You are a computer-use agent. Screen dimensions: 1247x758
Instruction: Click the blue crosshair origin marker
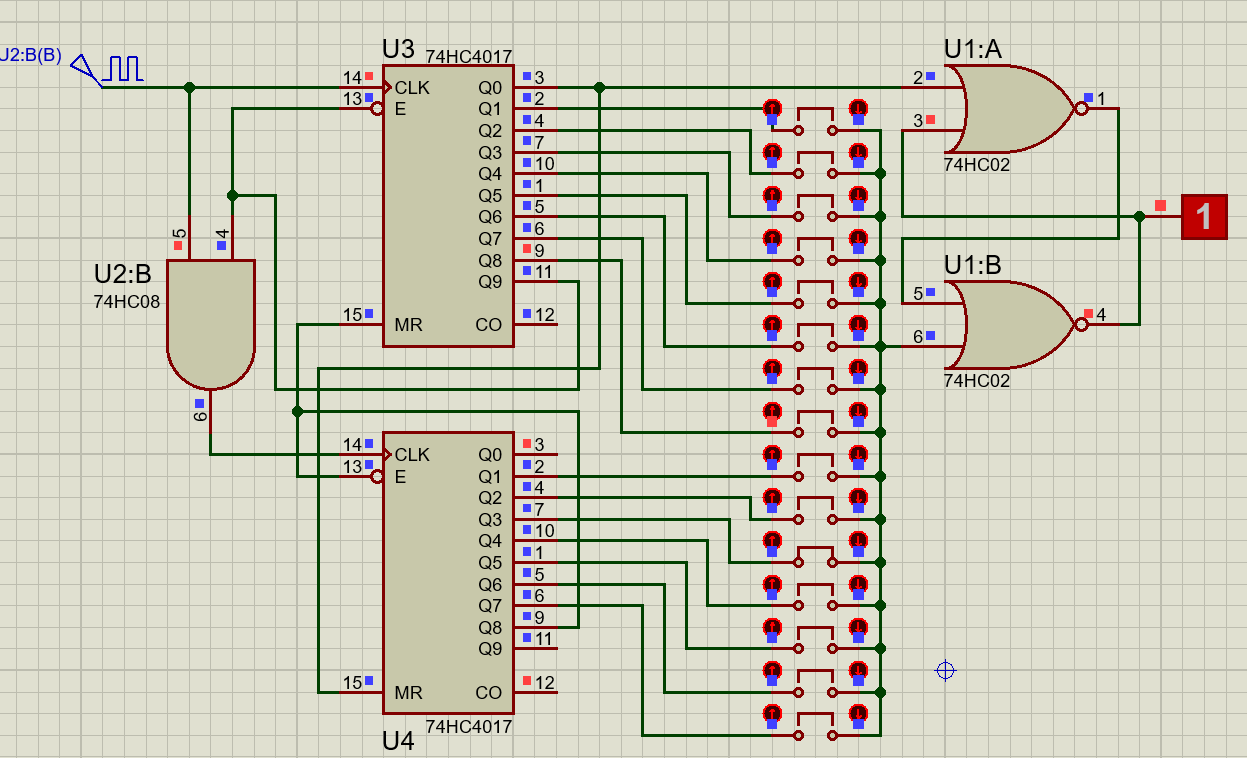tap(945, 670)
